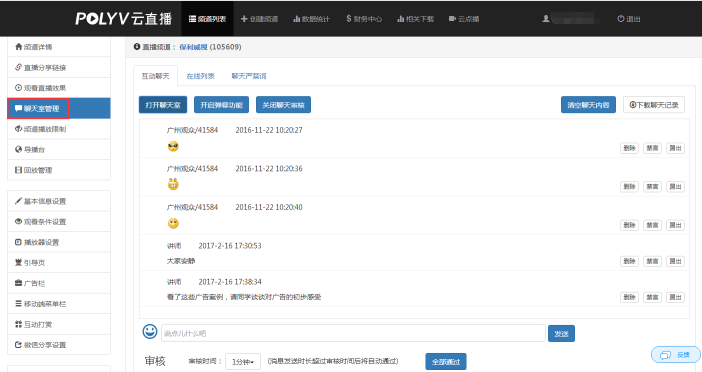Viewport: 702px width, 372px height.
Task: Open 频道播放限制 sidebar item
Action: click(59, 129)
